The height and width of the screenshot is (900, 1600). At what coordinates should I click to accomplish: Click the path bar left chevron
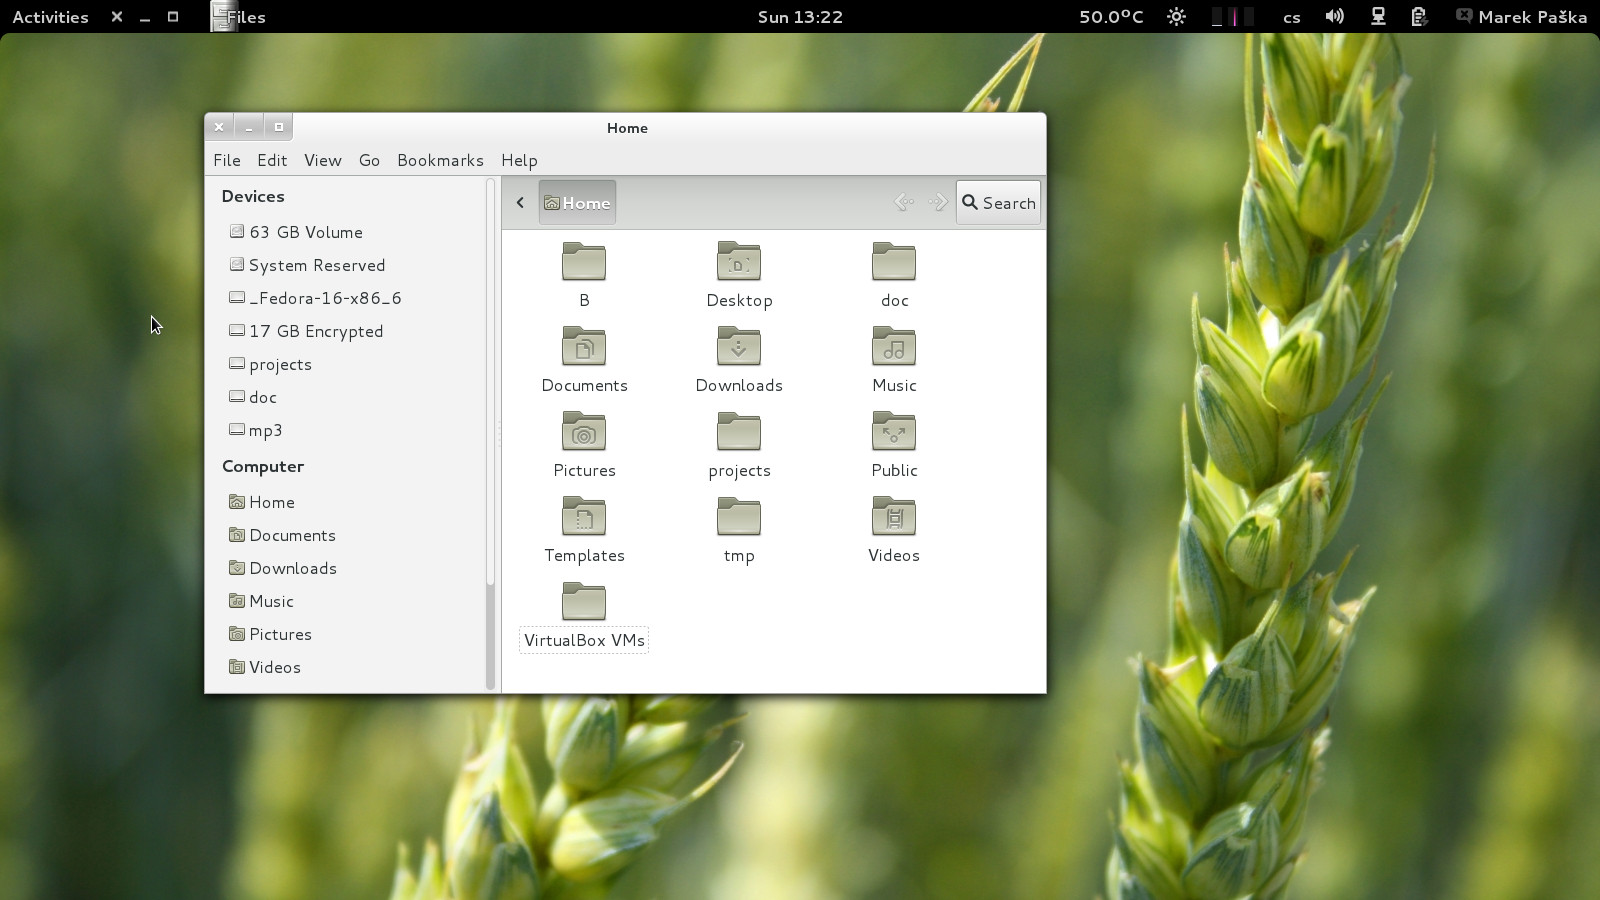click(x=520, y=202)
